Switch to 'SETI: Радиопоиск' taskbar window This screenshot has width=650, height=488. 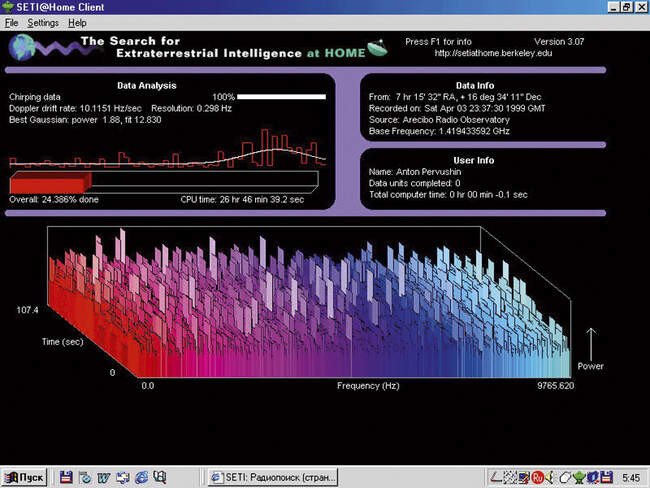(273, 477)
